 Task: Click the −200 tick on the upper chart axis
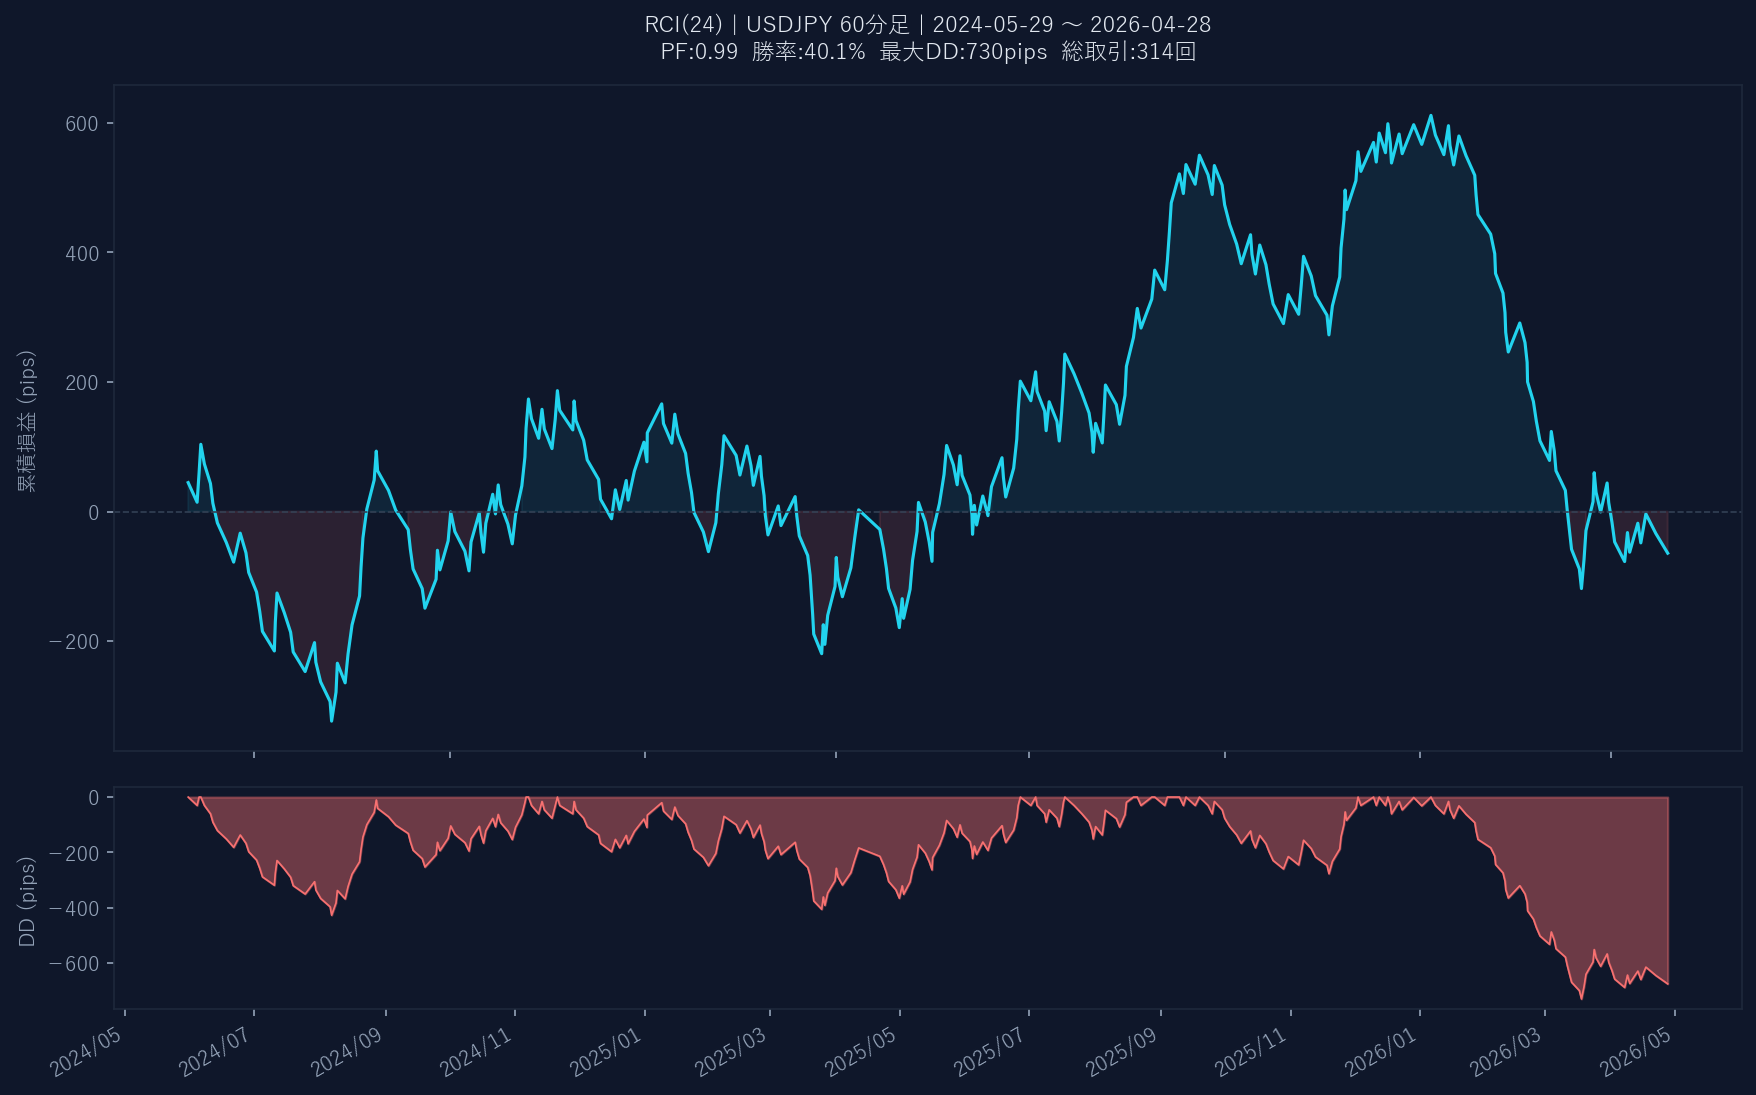point(75,642)
